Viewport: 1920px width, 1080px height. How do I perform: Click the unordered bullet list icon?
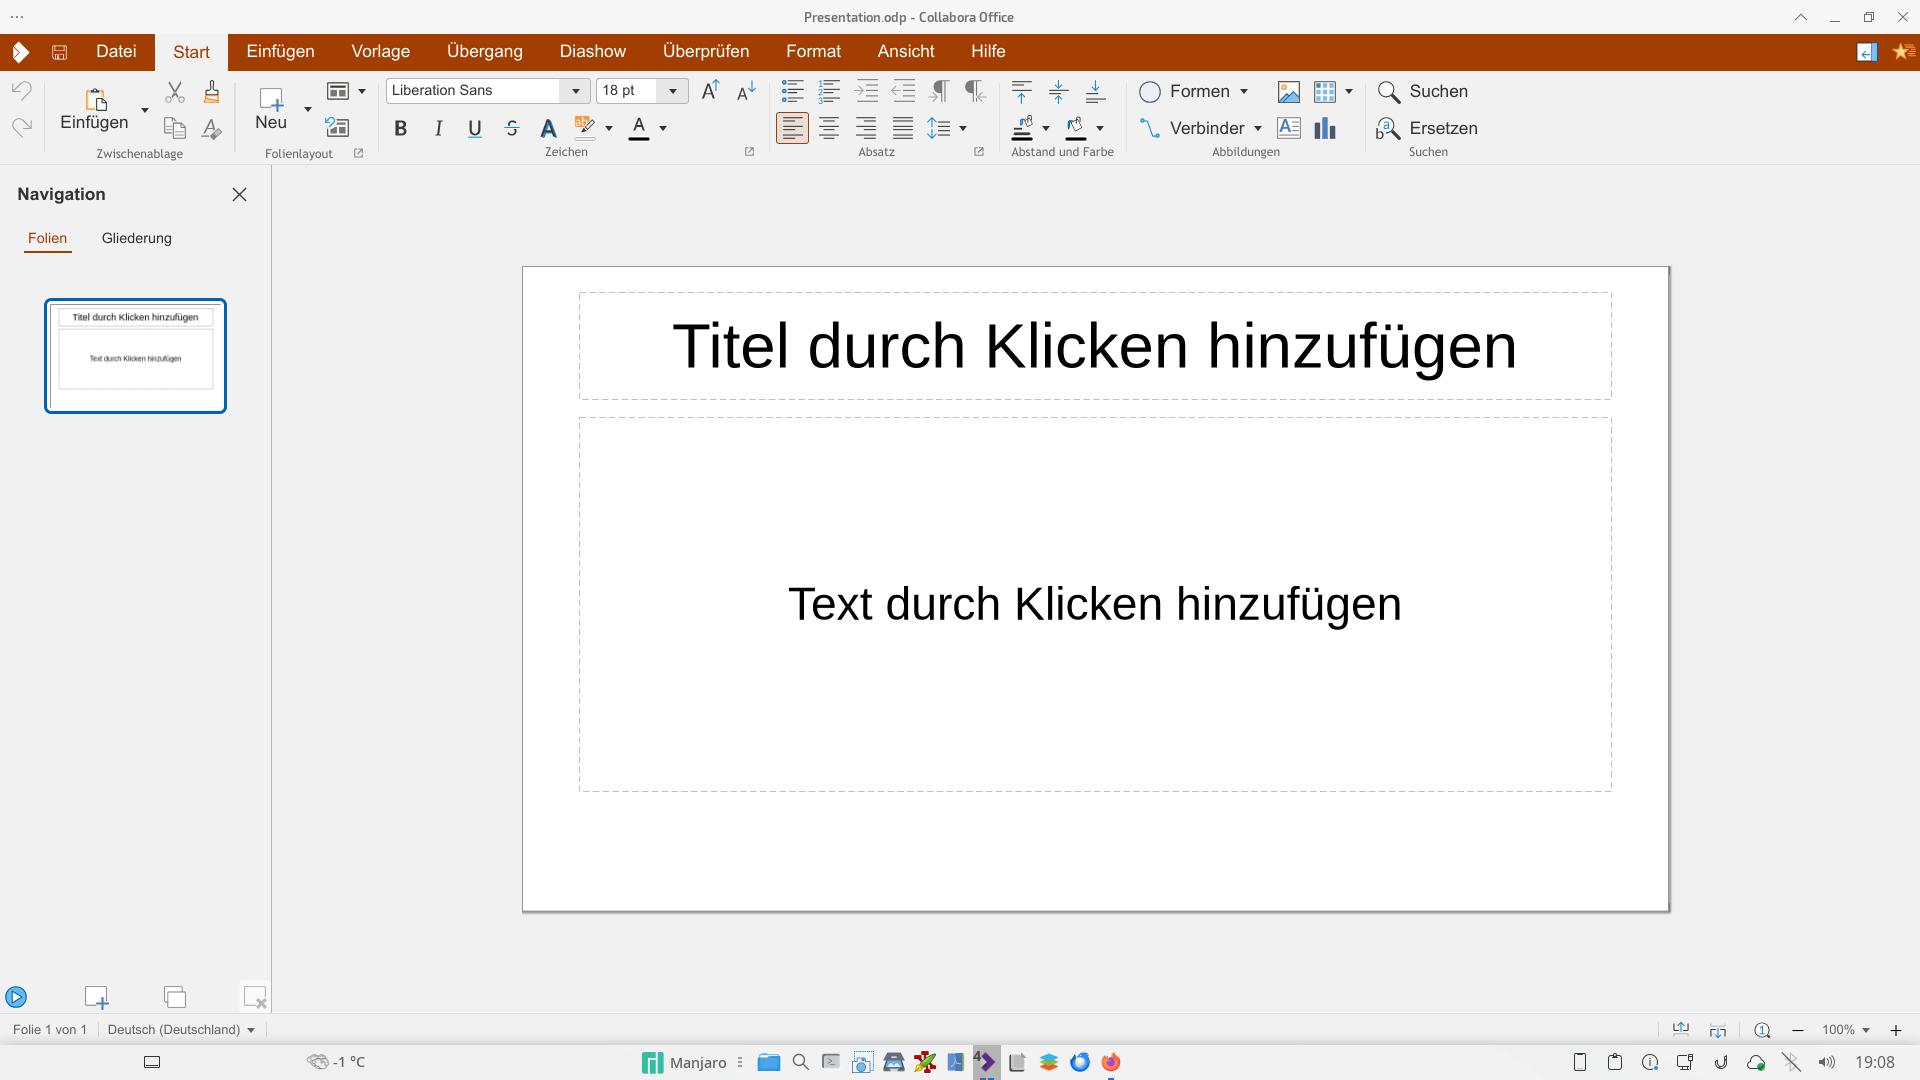pos(792,91)
